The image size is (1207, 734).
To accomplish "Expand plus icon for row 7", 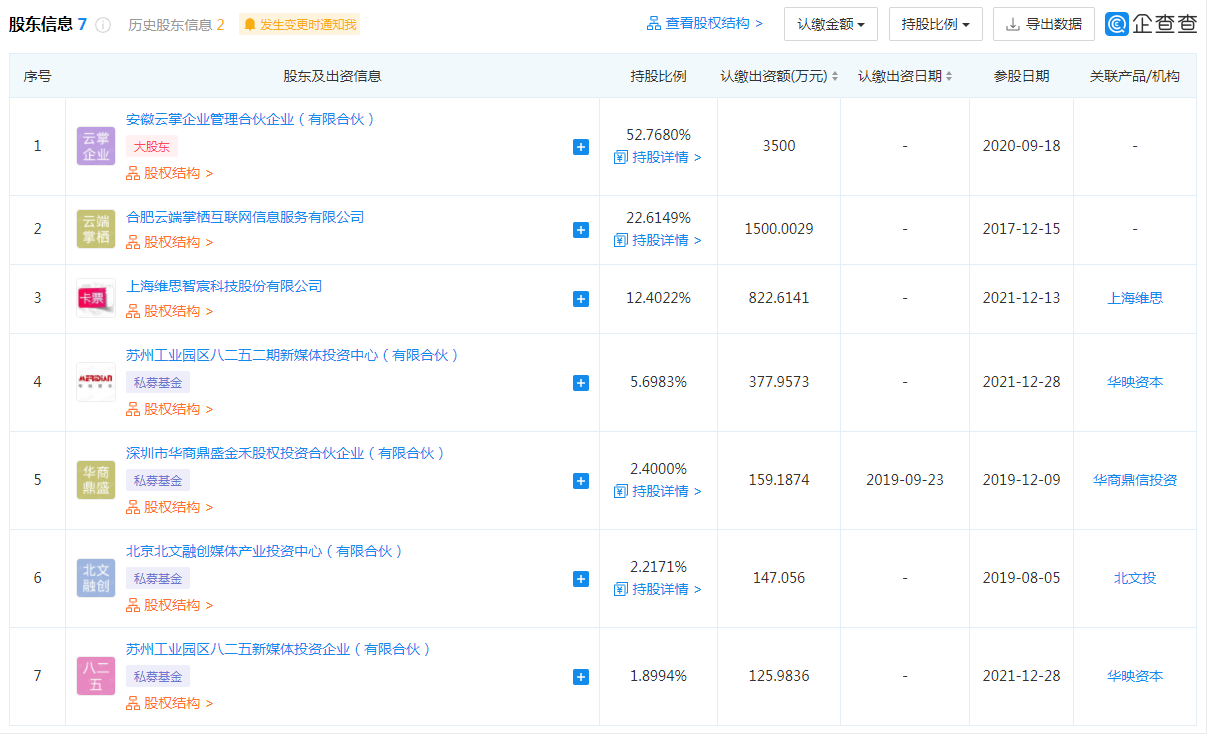I will click(581, 677).
